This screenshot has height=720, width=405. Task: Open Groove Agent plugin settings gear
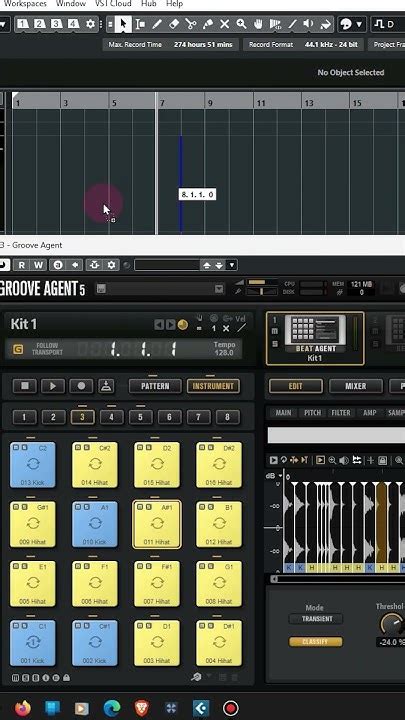(111, 265)
